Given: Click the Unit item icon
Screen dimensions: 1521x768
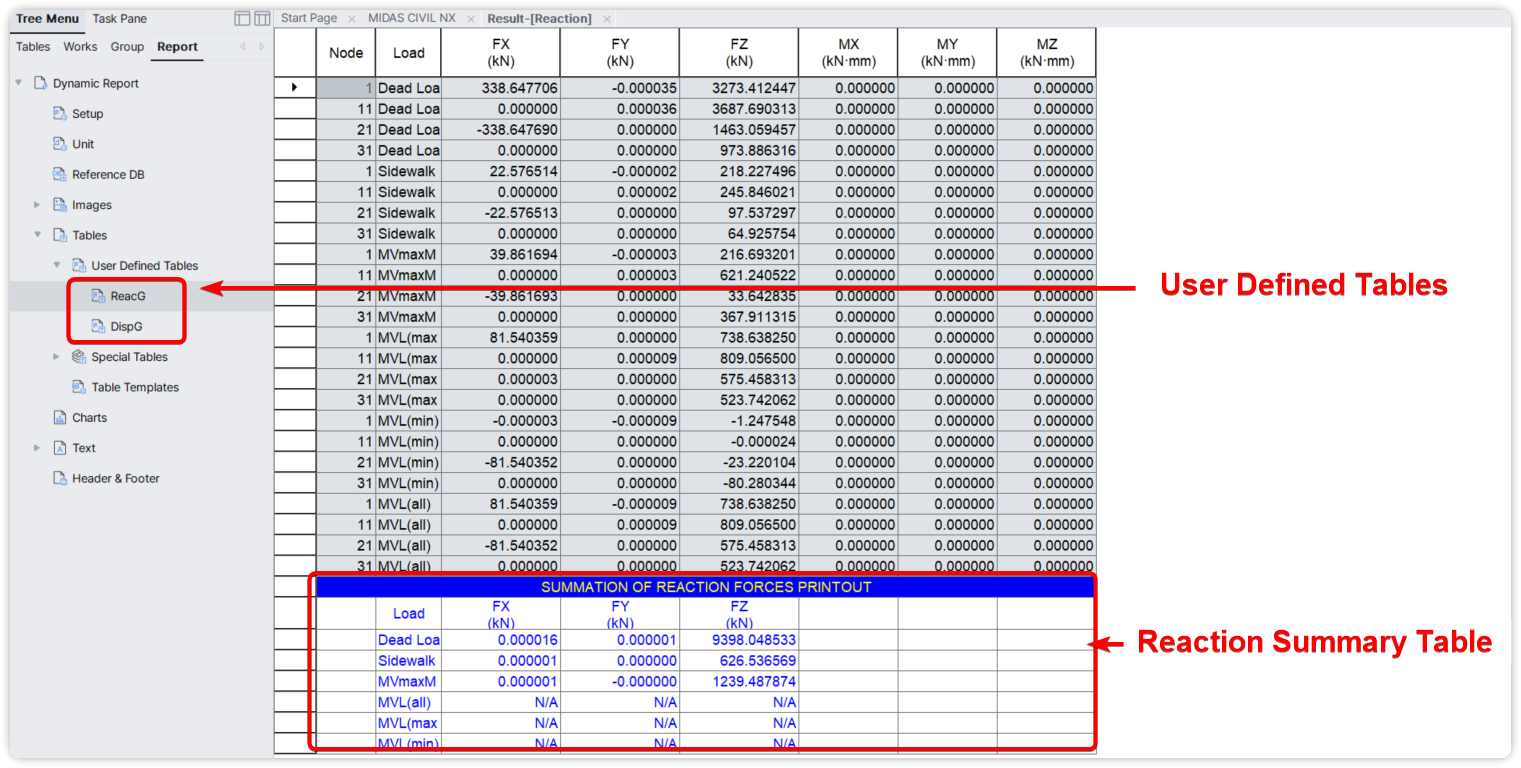Looking at the screenshot, I should click(x=59, y=144).
